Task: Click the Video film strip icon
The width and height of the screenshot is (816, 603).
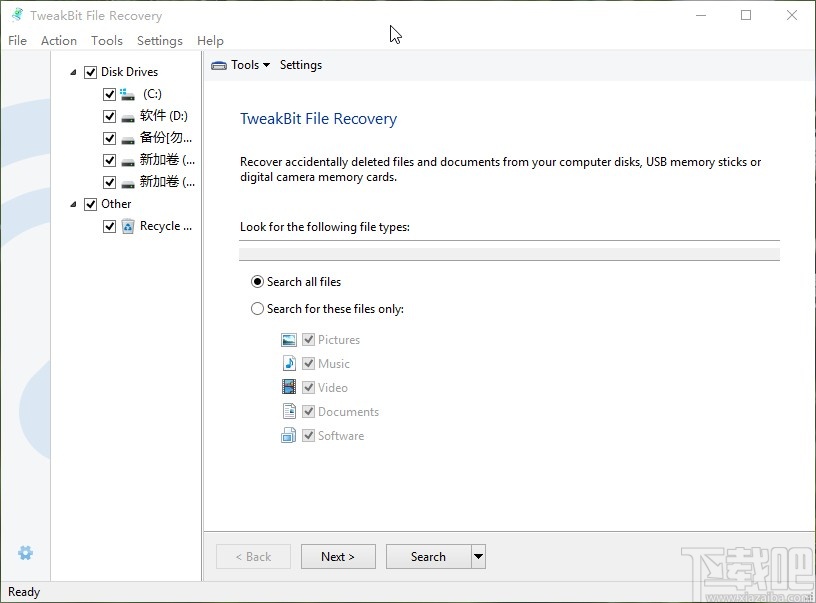Action: 289,388
